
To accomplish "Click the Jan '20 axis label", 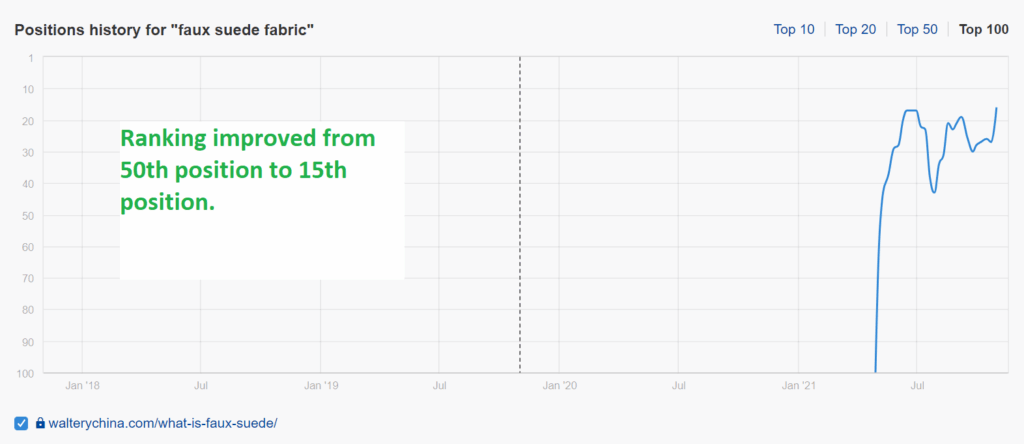I will pyautogui.click(x=560, y=387).
